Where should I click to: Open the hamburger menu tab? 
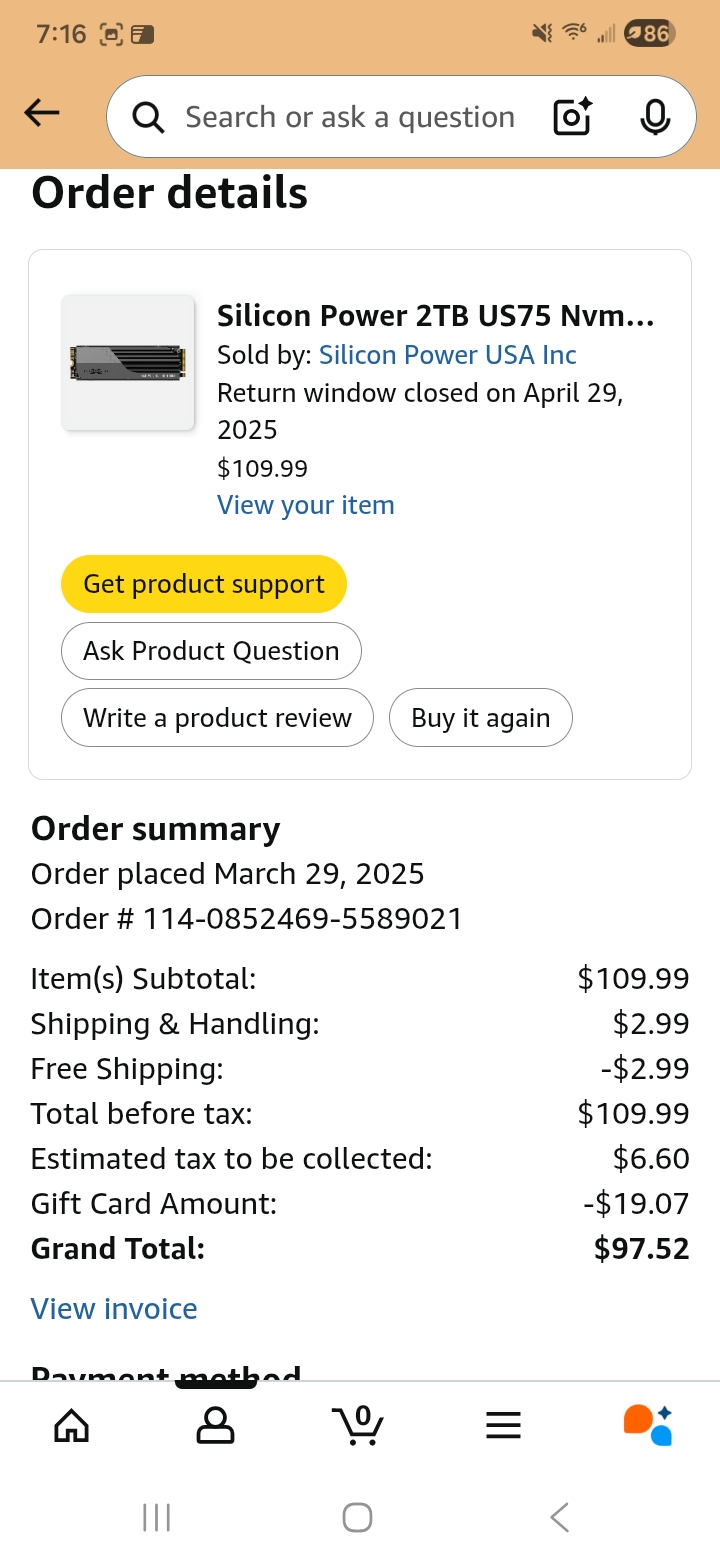(503, 1425)
